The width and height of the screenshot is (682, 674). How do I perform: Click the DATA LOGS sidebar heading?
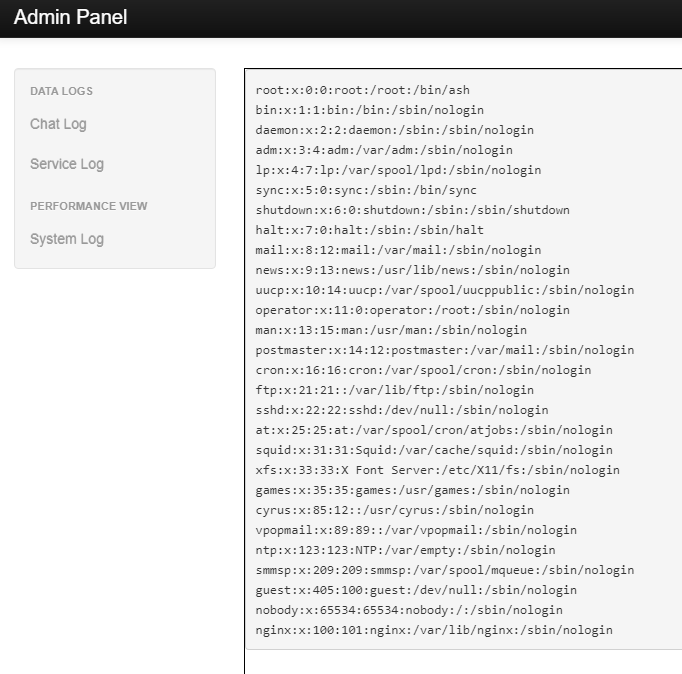[x=61, y=91]
